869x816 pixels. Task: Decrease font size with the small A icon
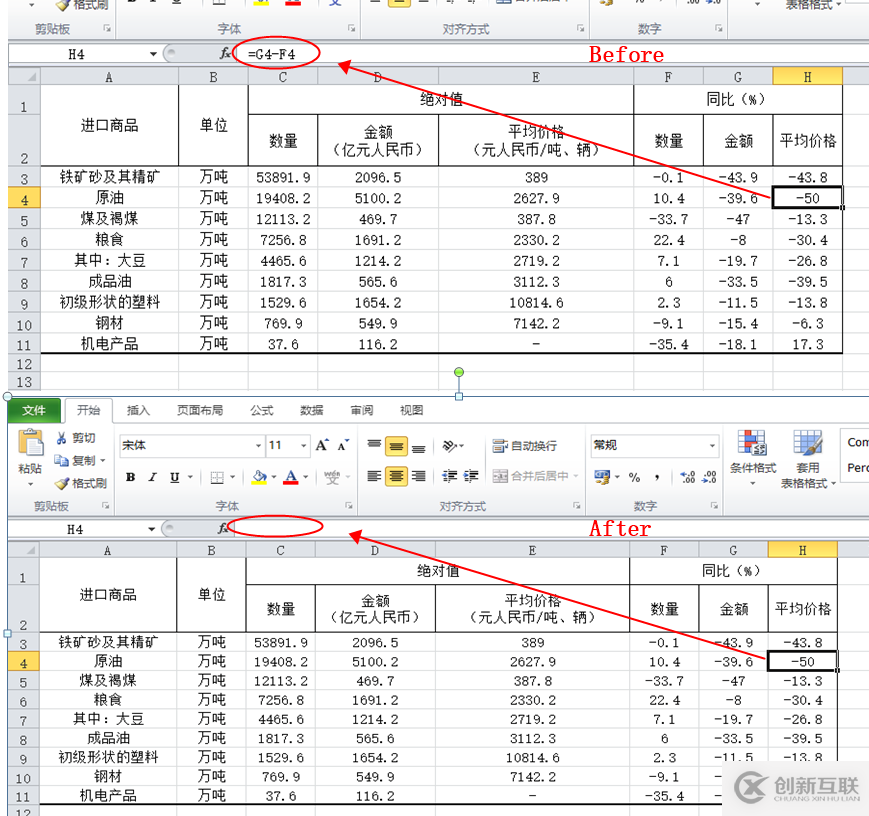tap(343, 445)
